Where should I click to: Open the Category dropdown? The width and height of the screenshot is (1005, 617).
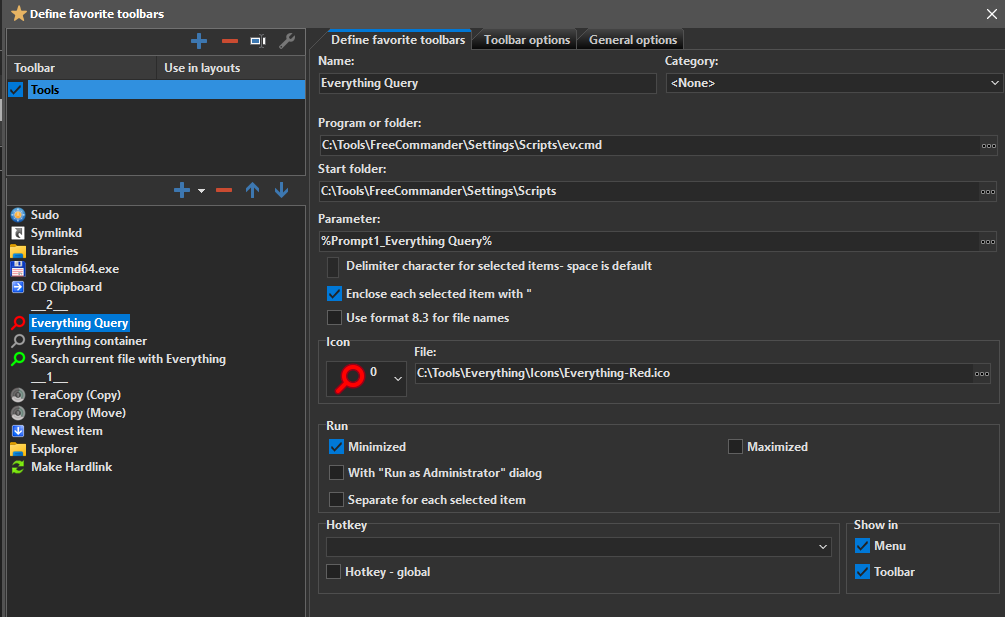(x=834, y=83)
